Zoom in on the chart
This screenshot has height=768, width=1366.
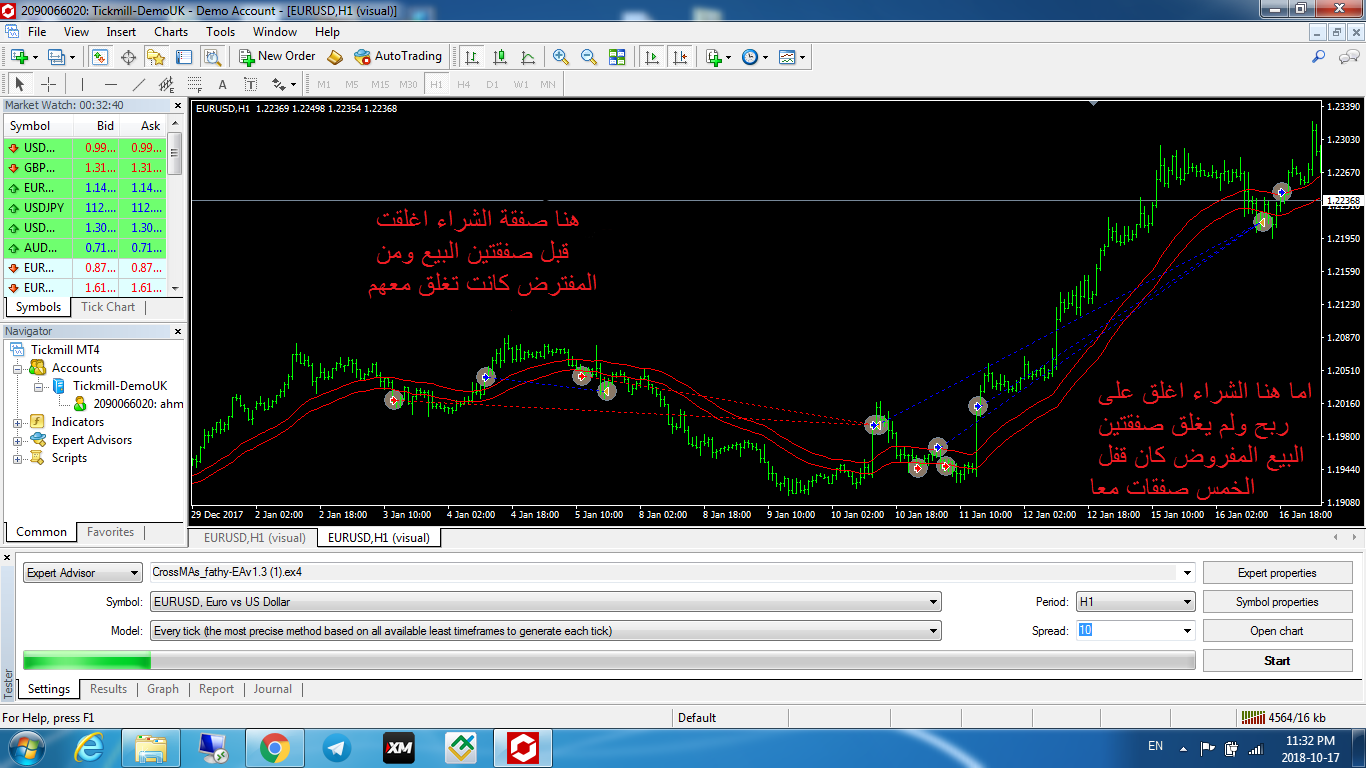tap(561, 57)
